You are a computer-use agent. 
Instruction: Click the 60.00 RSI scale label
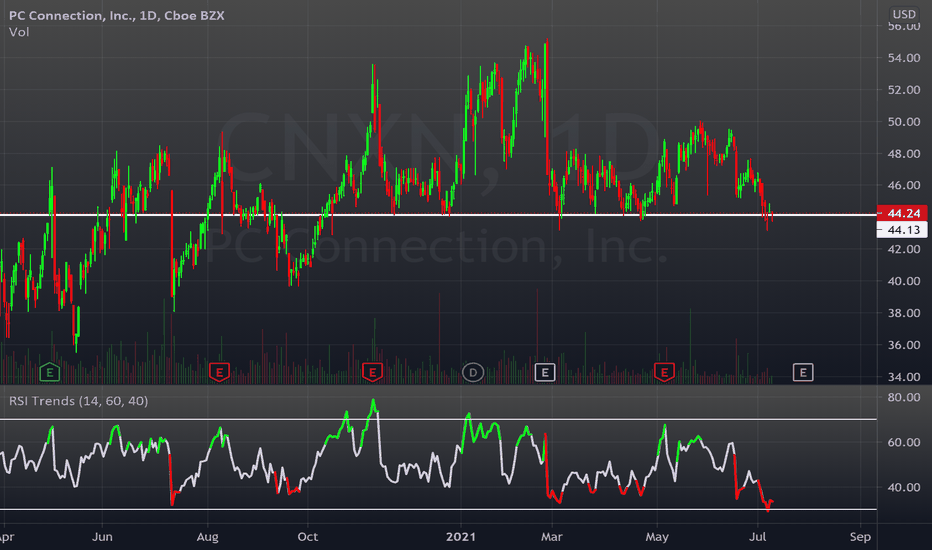pyautogui.click(x=903, y=442)
